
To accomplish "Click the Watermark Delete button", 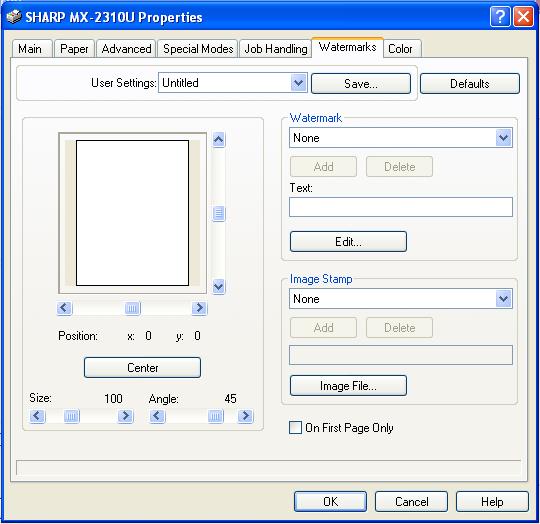I will 399,167.
